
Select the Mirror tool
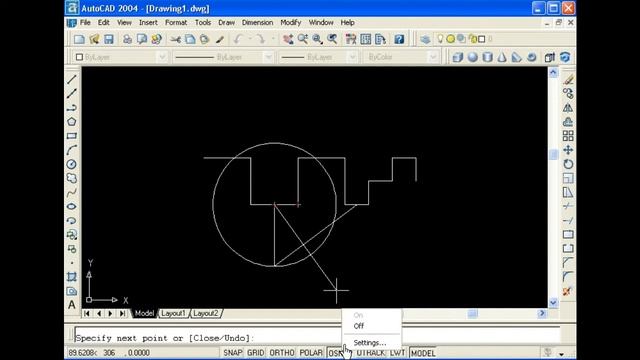(568, 108)
